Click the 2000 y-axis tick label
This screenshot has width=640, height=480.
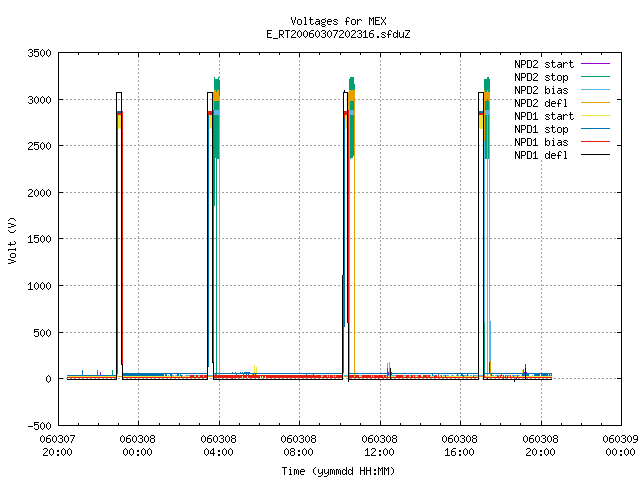tap(39, 193)
